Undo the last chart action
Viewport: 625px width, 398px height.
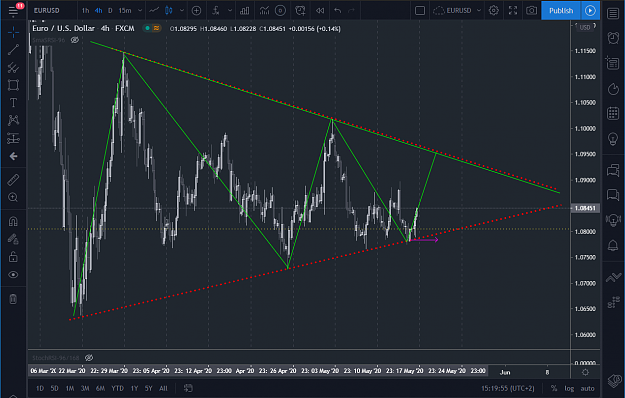tap(338, 11)
